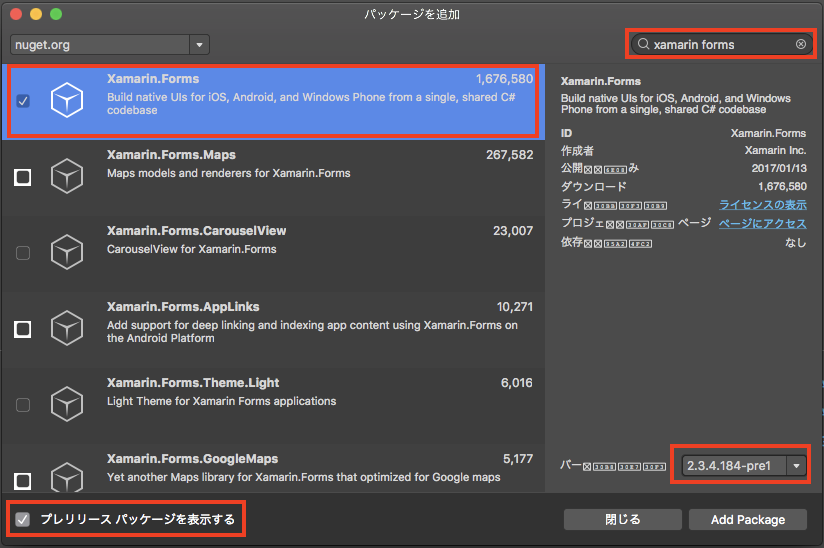Click the 10,271 download count
The width and height of the screenshot is (824, 548).
pyautogui.click(x=515, y=307)
